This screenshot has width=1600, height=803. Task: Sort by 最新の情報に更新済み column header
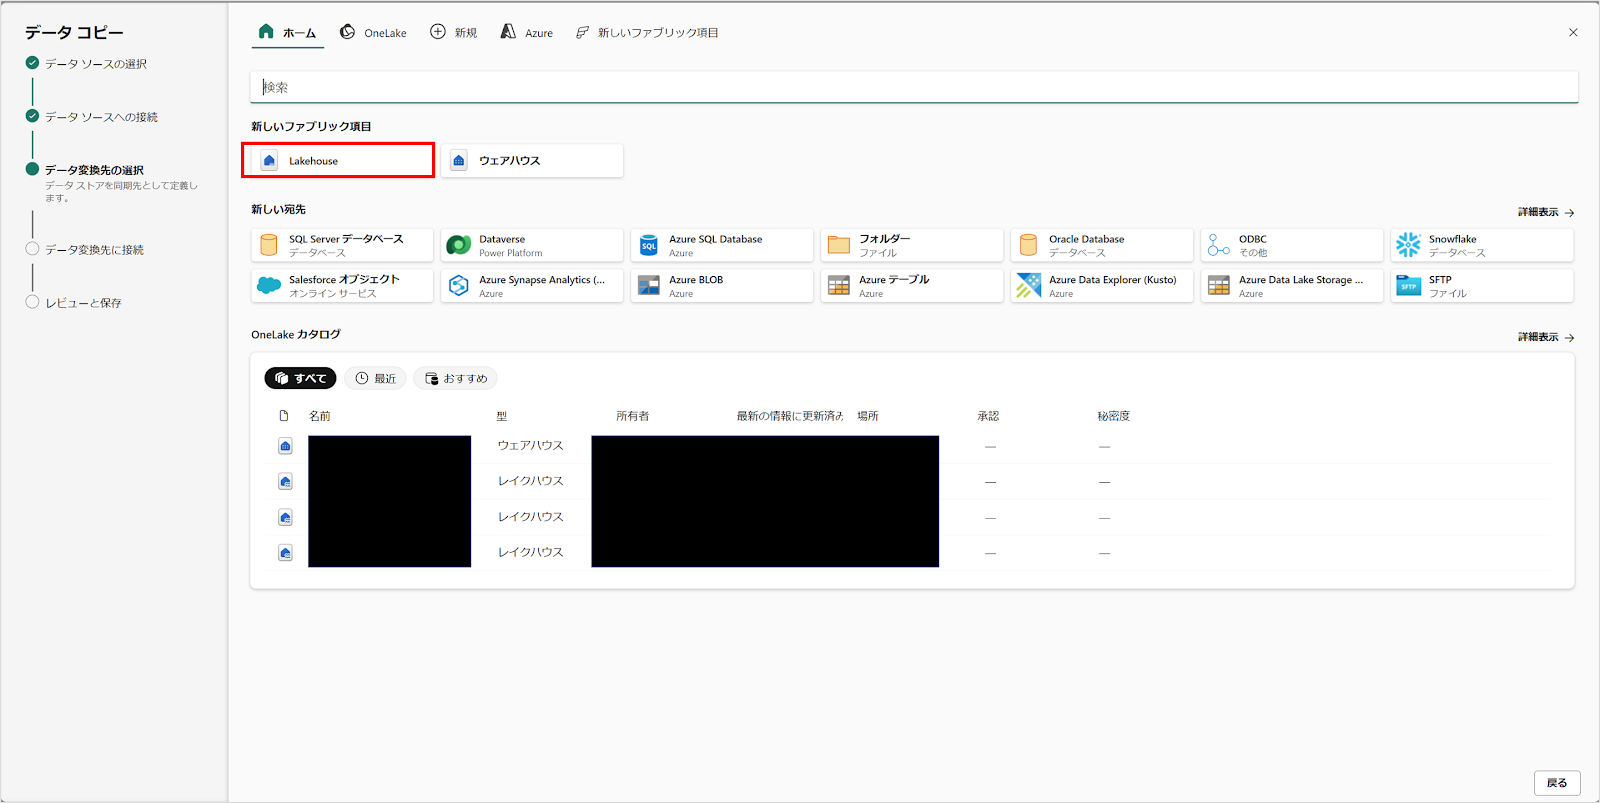click(790, 416)
